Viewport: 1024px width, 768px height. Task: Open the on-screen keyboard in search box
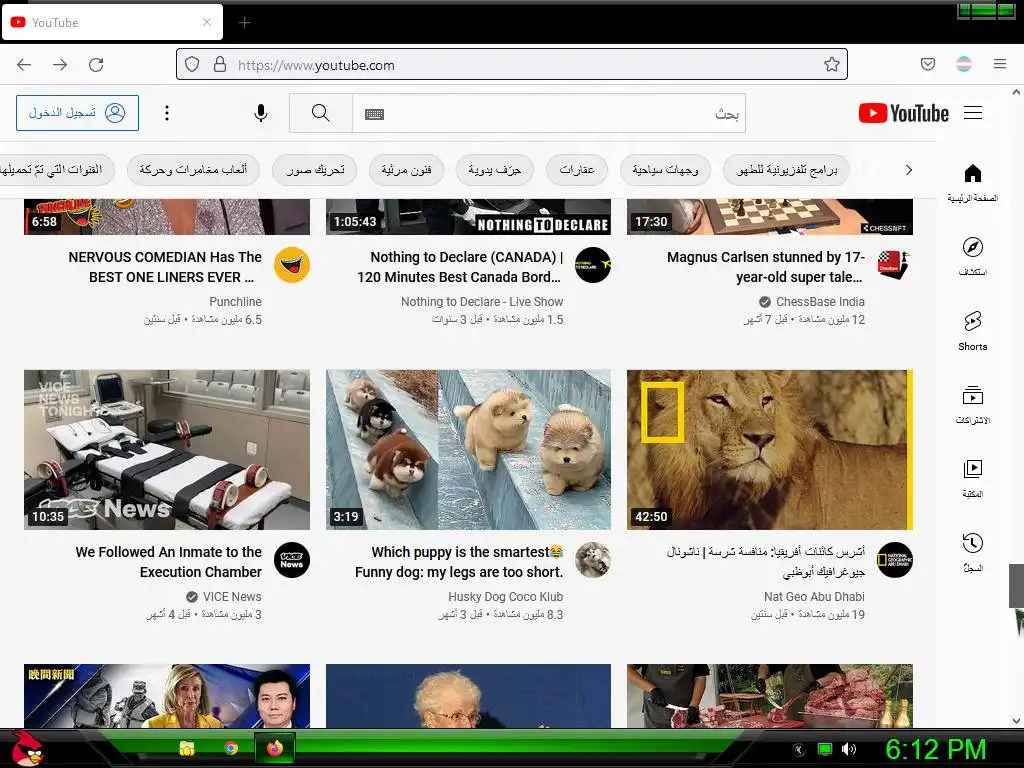pos(374,114)
